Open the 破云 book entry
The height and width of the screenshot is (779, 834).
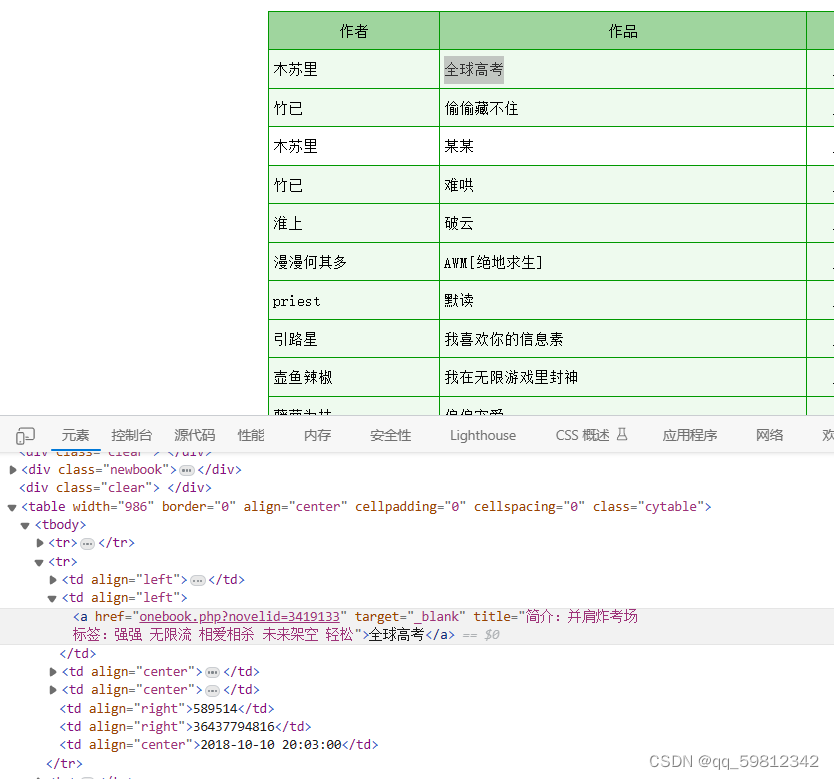458,223
